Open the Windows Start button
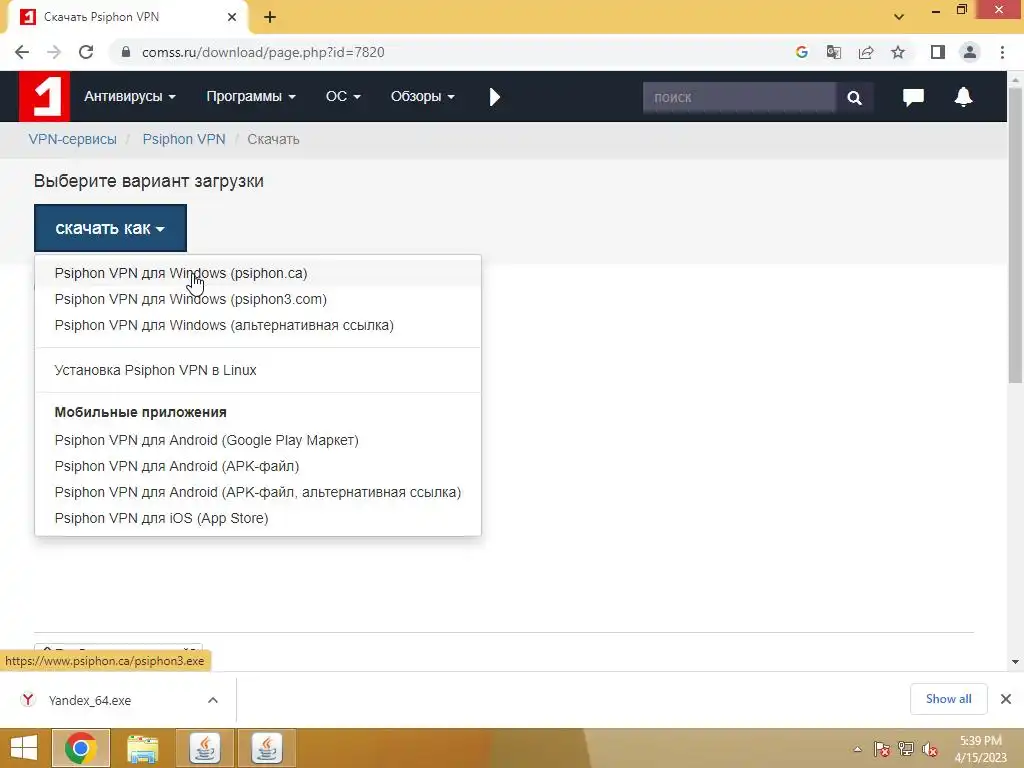 (24, 748)
